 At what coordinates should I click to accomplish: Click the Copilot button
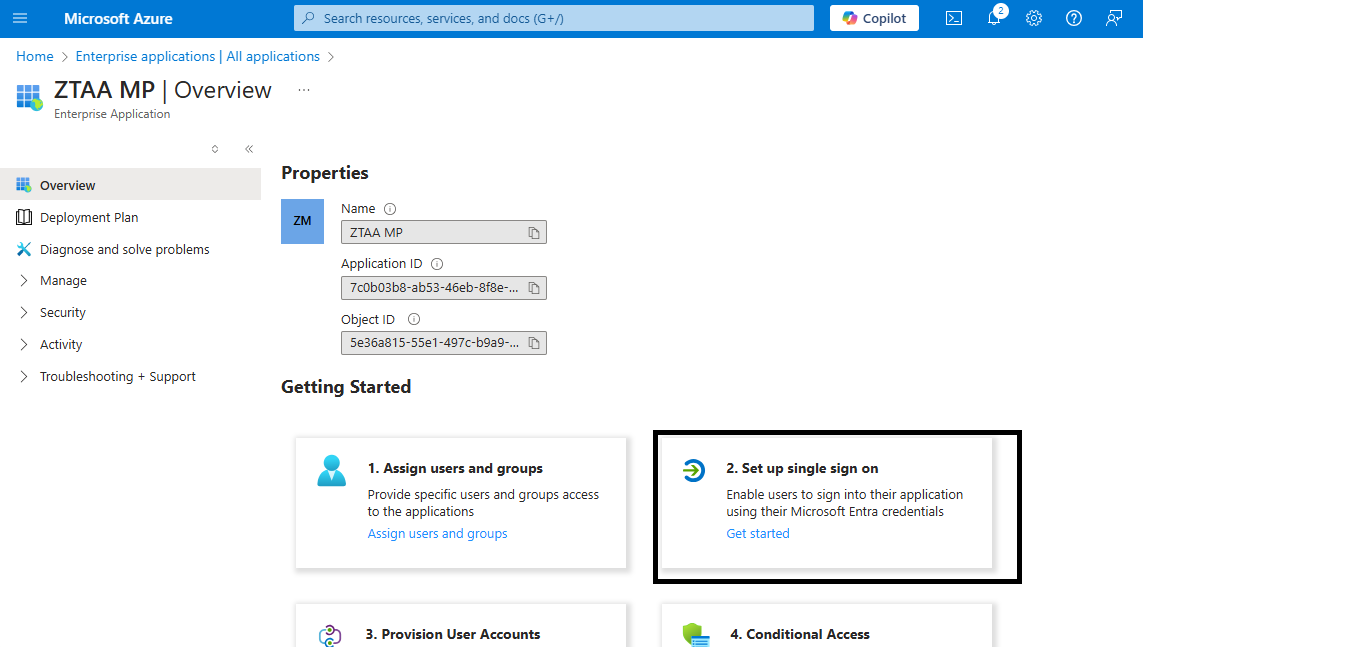point(874,18)
